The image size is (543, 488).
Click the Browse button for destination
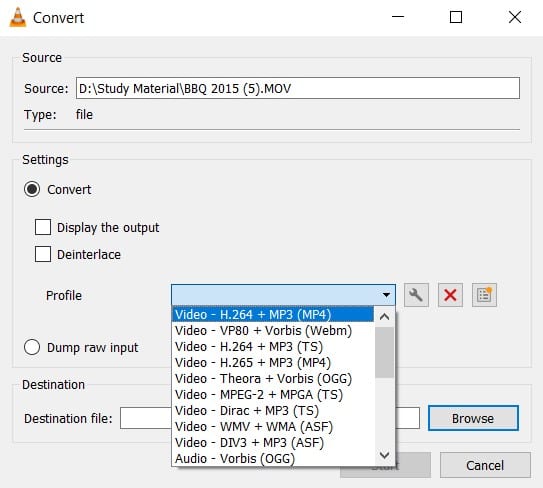[x=473, y=418]
